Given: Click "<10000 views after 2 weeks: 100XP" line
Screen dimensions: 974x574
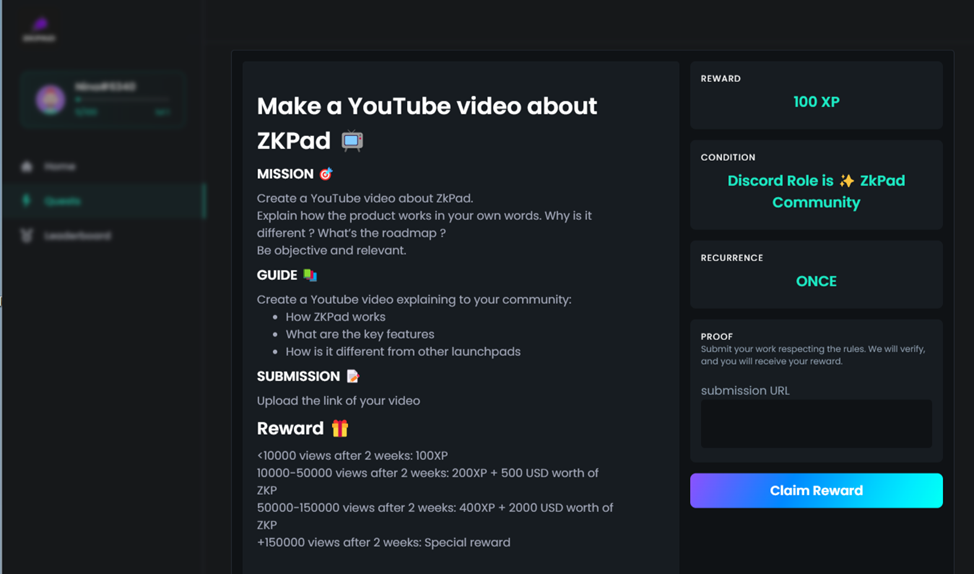Looking at the screenshot, I should [352, 455].
